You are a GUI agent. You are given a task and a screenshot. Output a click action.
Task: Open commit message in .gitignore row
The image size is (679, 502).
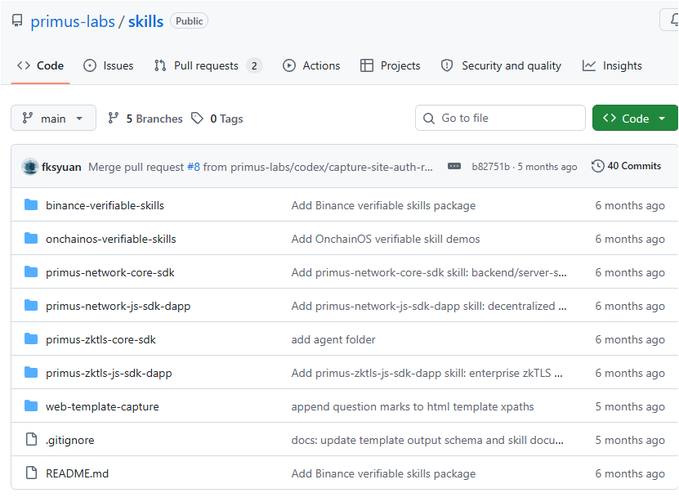(x=427, y=440)
